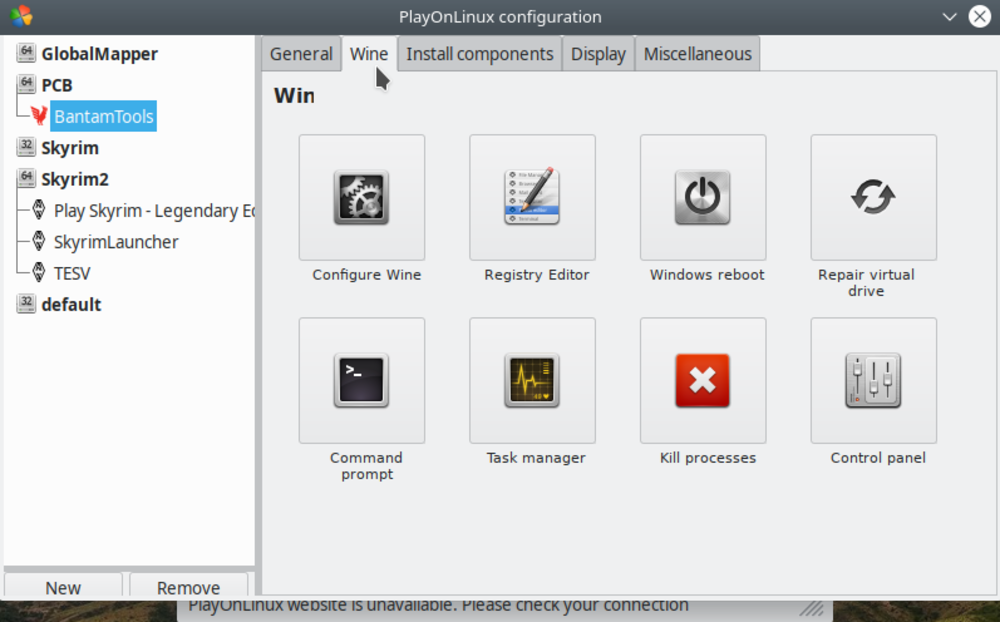
Task: Click the 'Windows reboot' label text
Action: (x=707, y=274)
